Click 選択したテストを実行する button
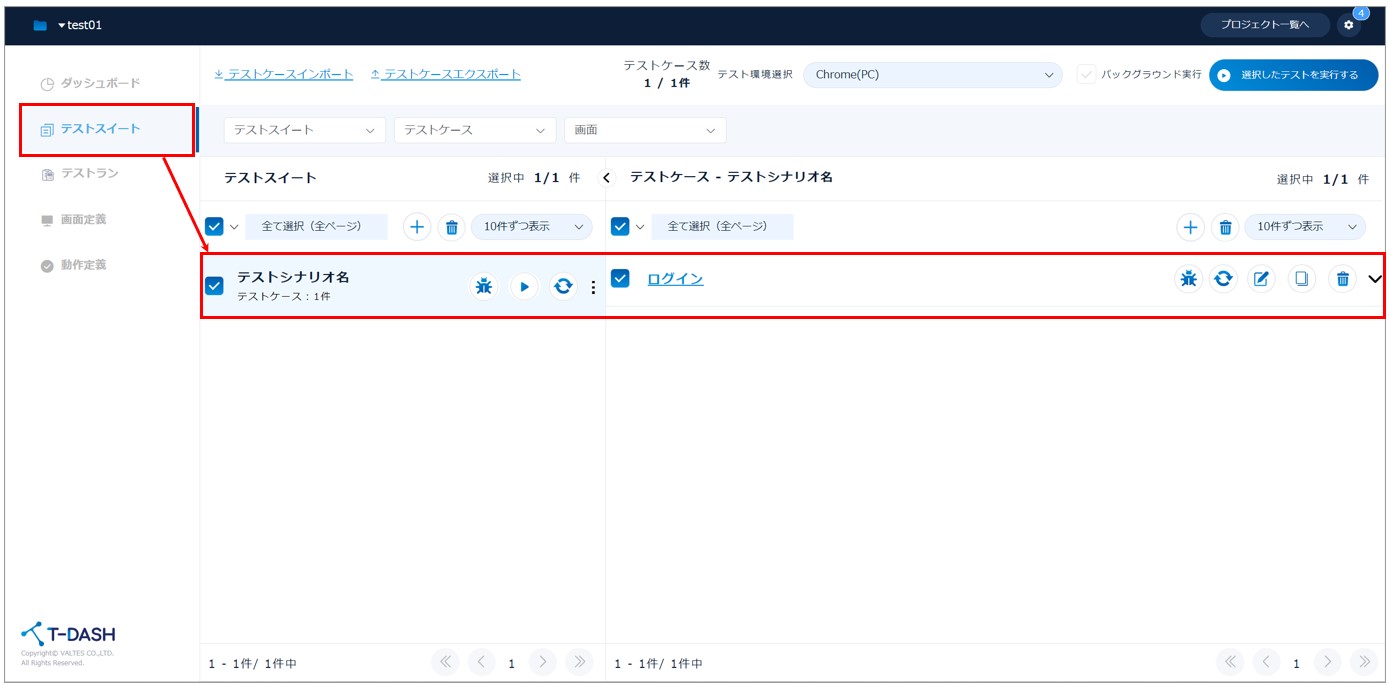Viewport: 1390px width, 685px height. (1292, 75)
